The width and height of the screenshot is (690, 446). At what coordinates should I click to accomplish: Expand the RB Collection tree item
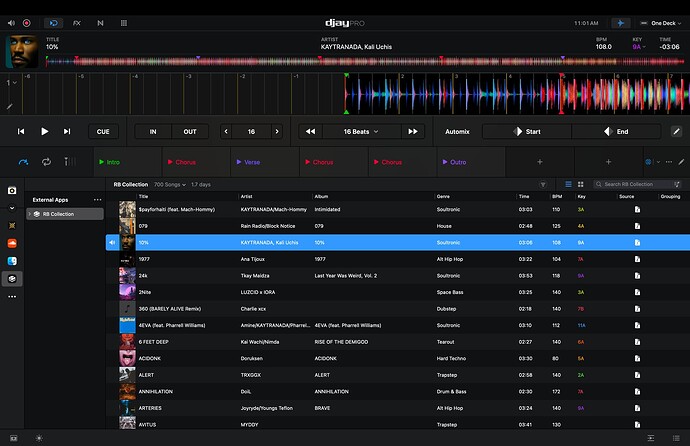point(29,214)
